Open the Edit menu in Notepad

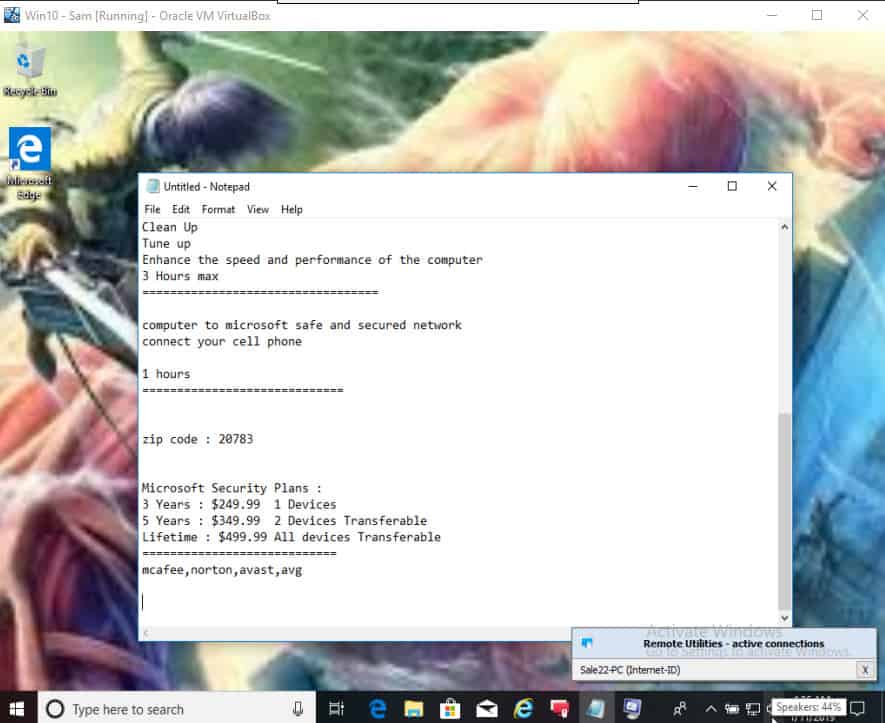pos(181,209)
